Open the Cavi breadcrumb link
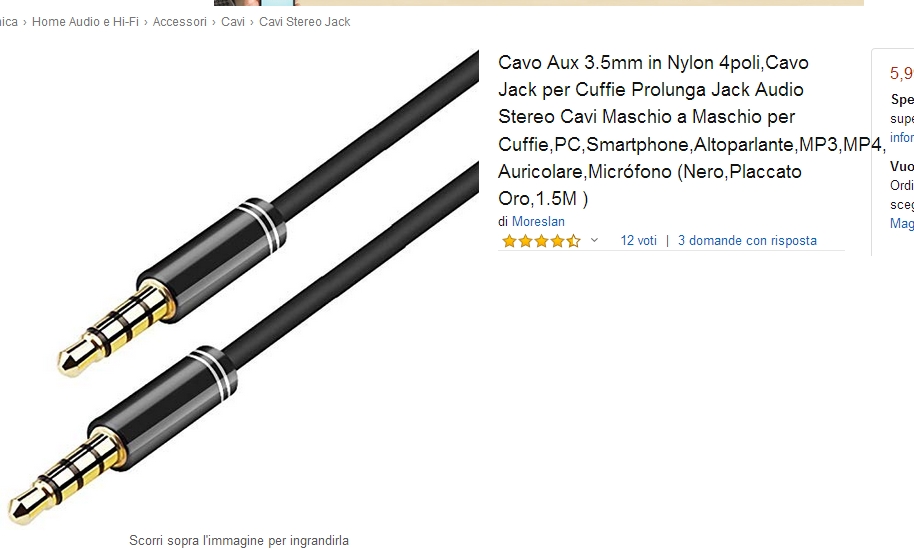The width and height of the screenshot is (914, 549). coord(233,22)
